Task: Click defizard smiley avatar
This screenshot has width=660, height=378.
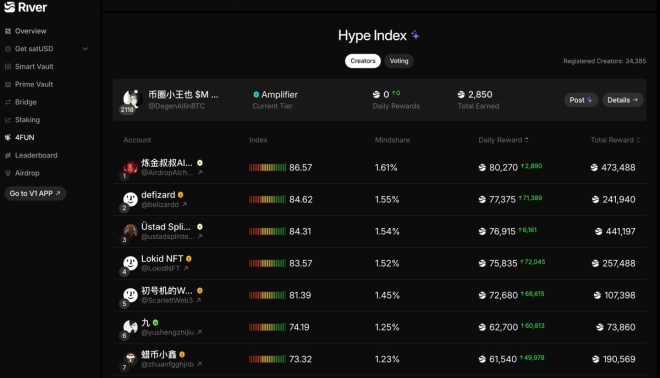Action: point(130,199)
